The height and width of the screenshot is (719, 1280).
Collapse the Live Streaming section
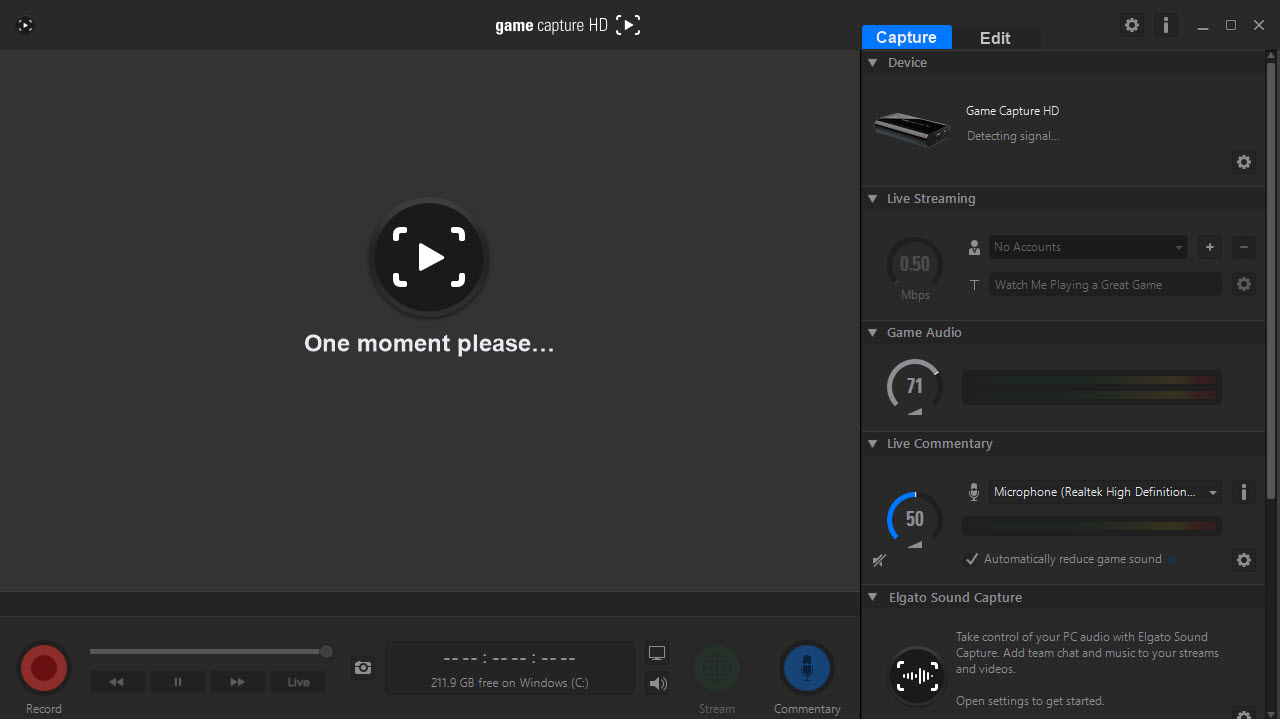pos(872,199)
